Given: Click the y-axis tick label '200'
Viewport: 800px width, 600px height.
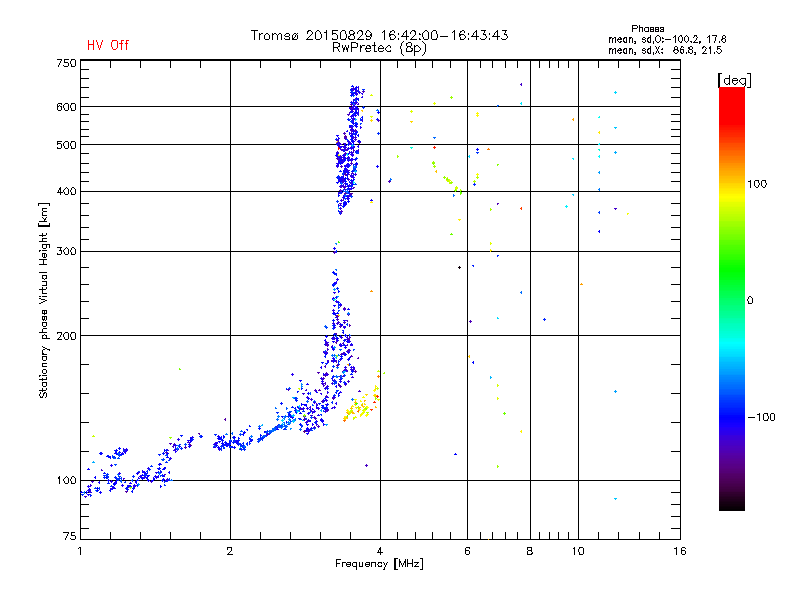Looking at the screenshot, I should 66,336.
